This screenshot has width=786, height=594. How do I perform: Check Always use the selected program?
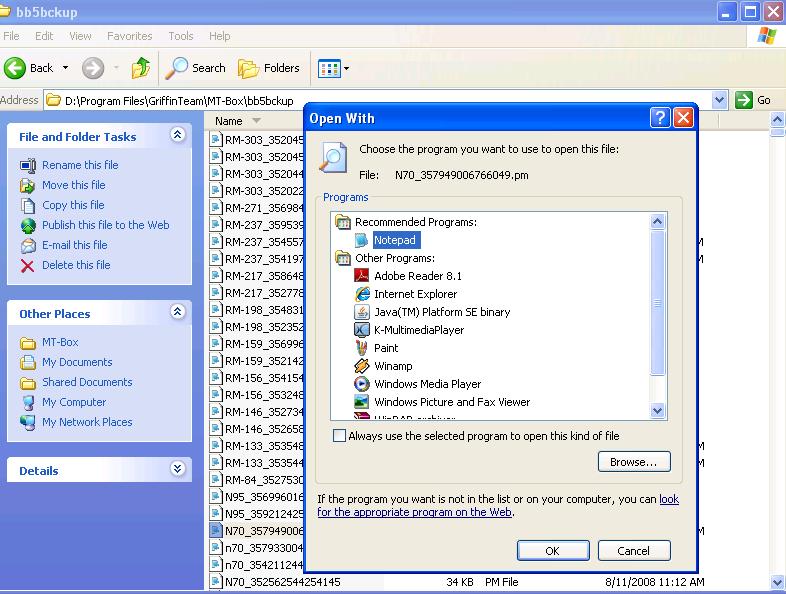click(339, 436)
